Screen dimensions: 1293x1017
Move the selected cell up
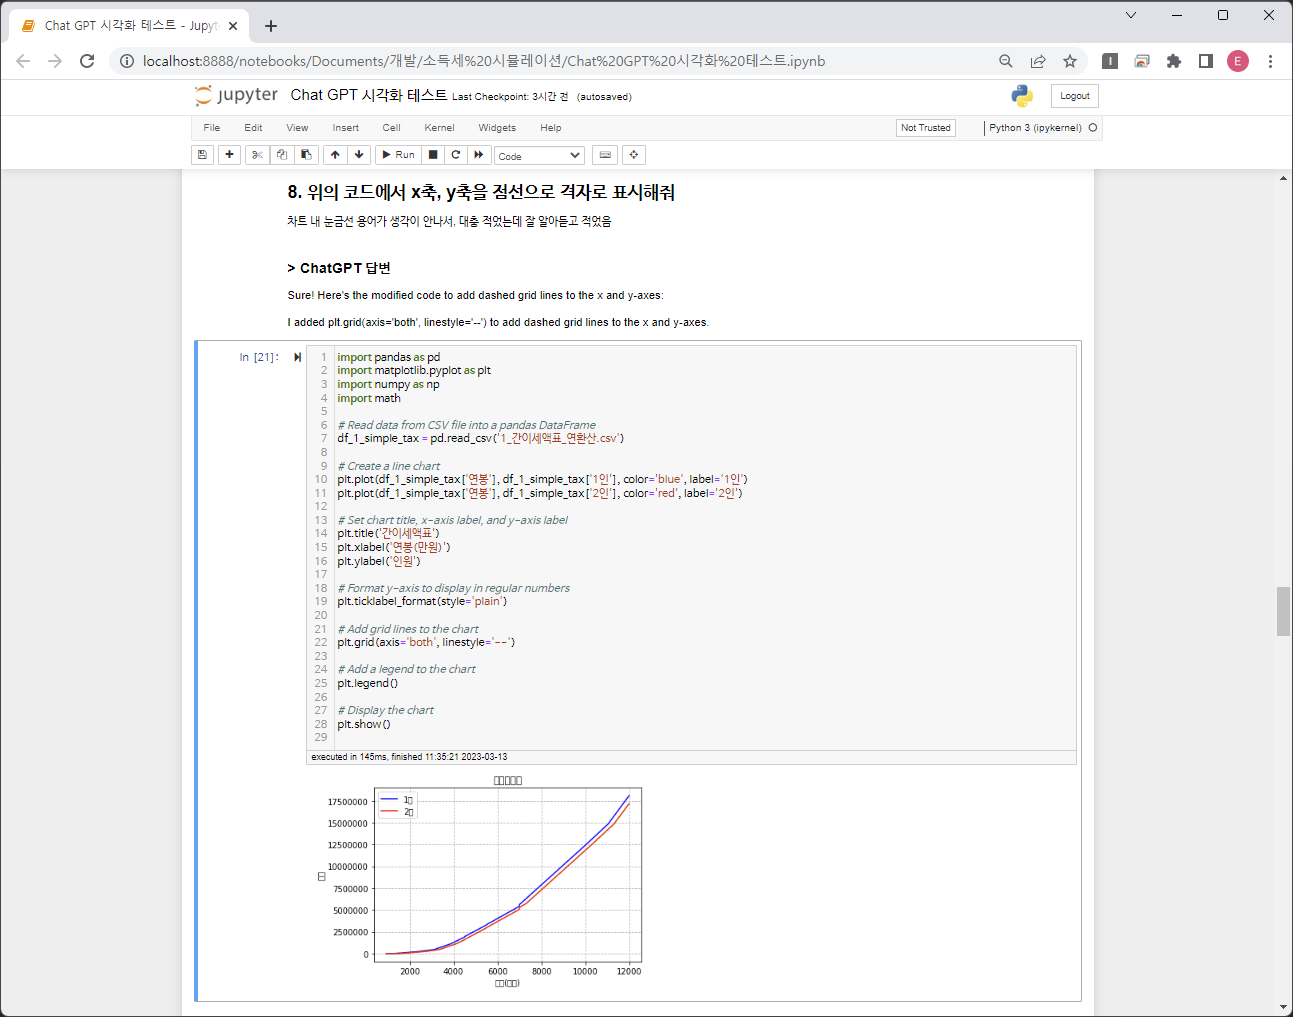click(335, 155)
